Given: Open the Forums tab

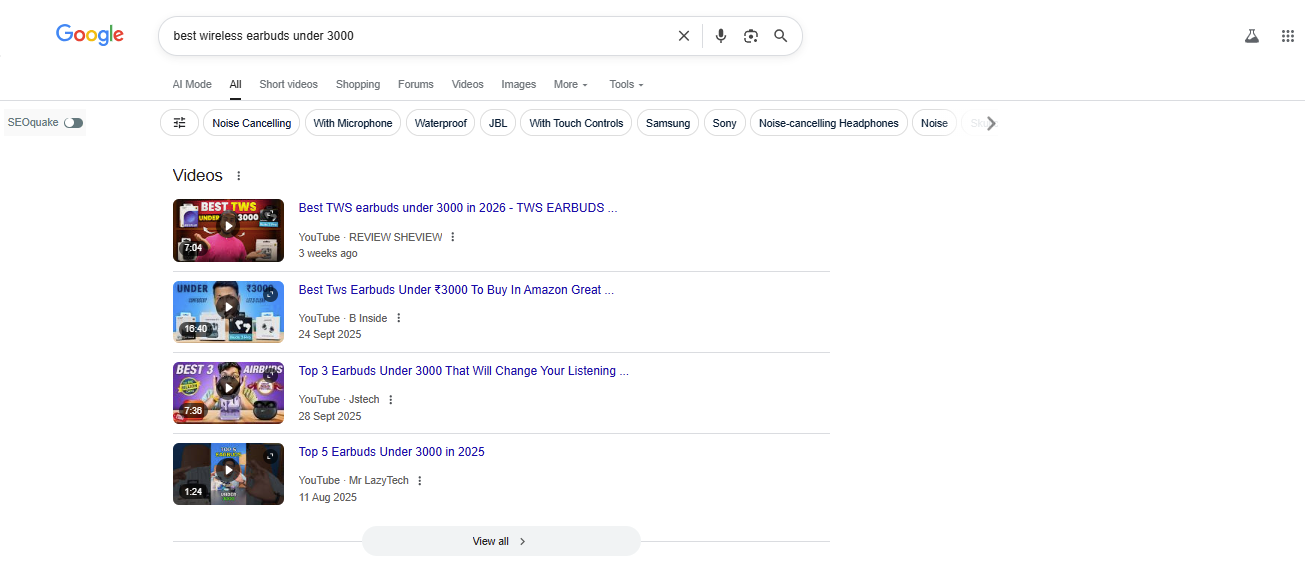Looking at the screenshot, I should [x=416, y=84].
